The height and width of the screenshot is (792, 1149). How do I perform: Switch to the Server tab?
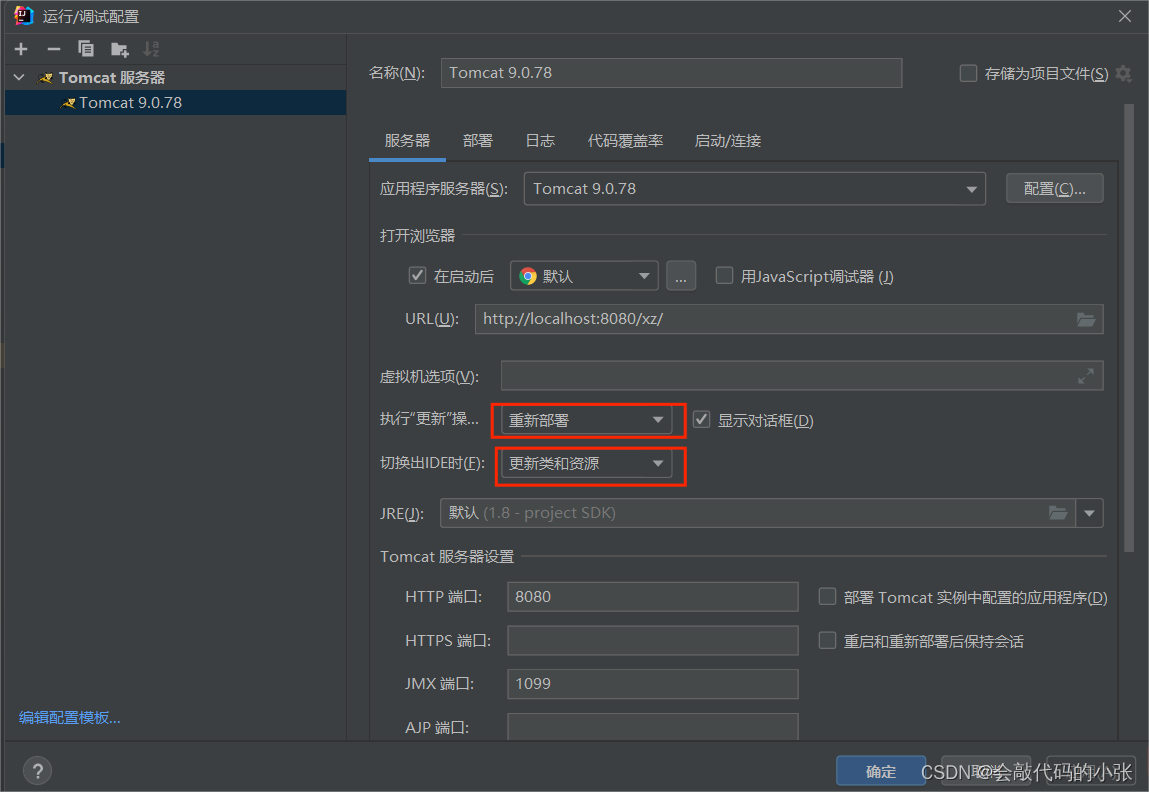tap(407, 141)
